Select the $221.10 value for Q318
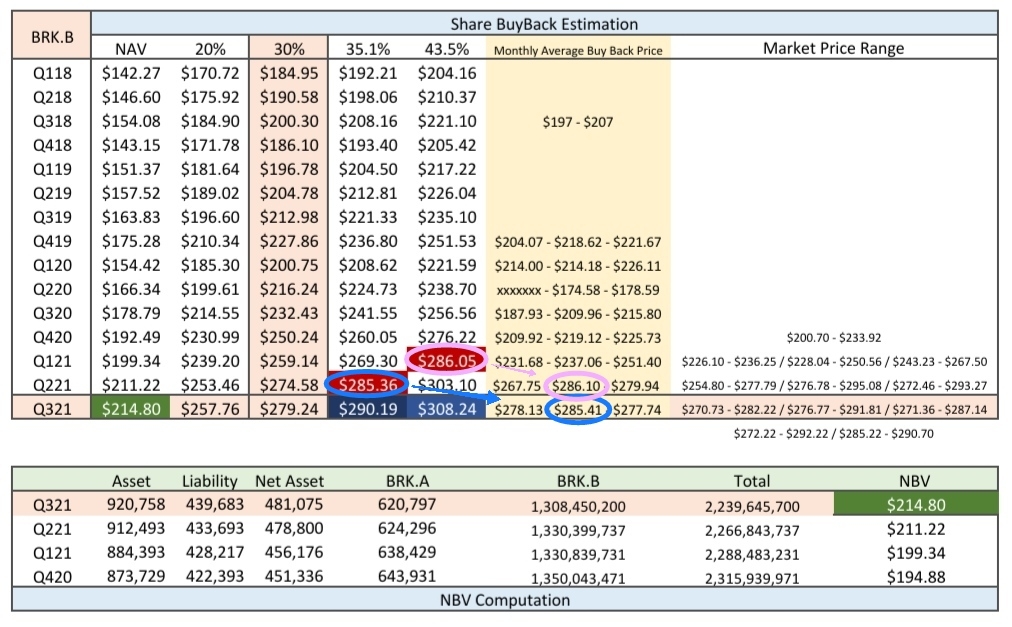This screenshot has height=627, width=1012. point(447,121)
